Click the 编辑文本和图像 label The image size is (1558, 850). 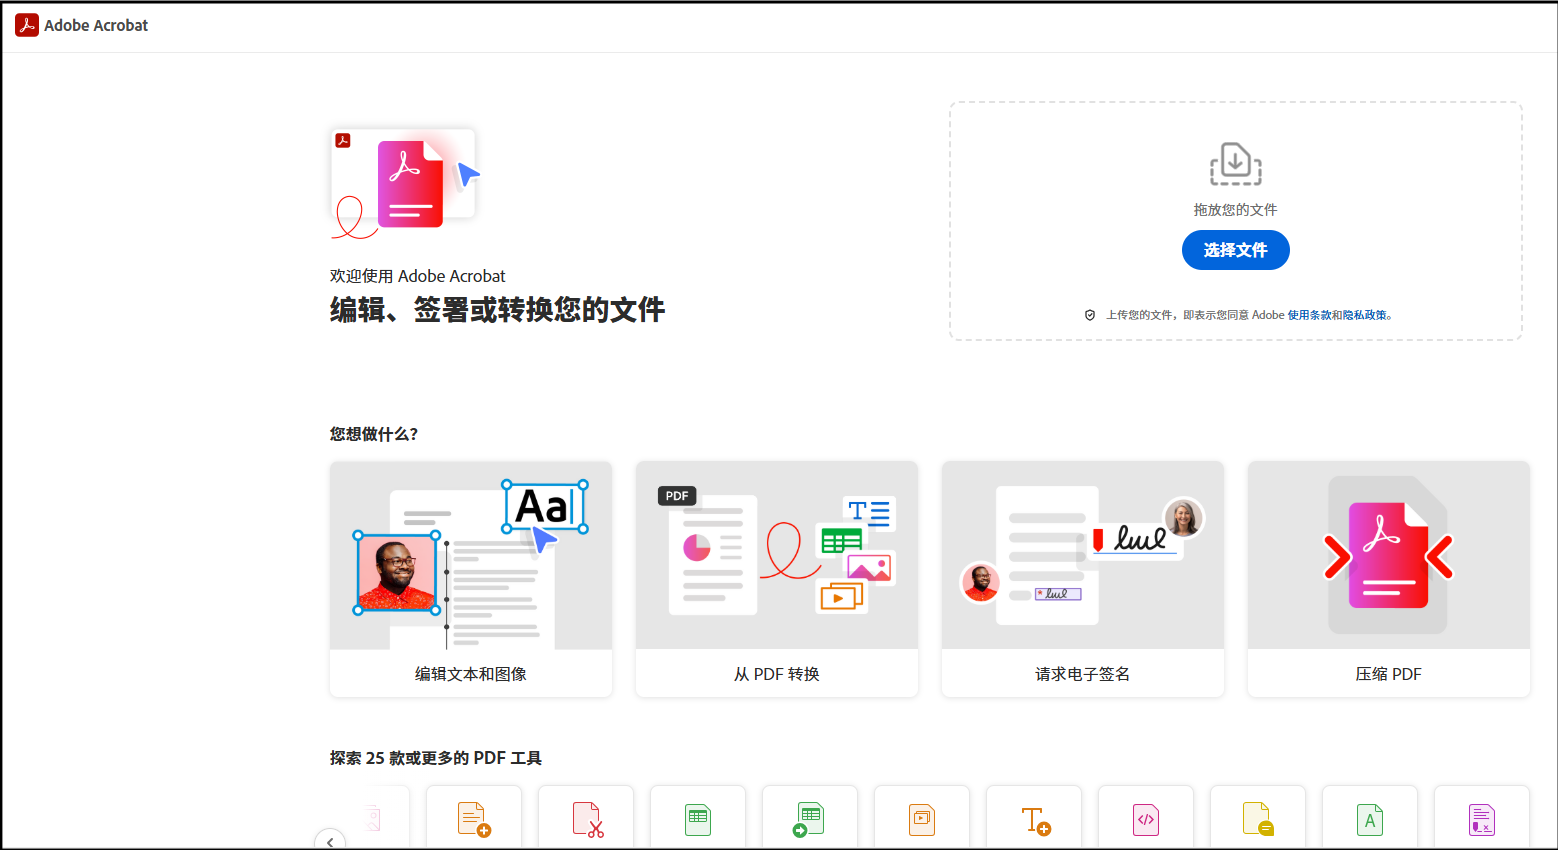coord(471,674)
